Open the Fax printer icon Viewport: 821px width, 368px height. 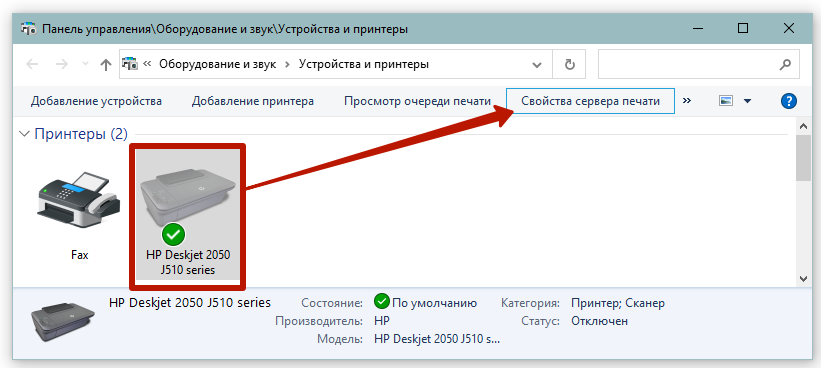pyautogui.click(x=80, y=199)
